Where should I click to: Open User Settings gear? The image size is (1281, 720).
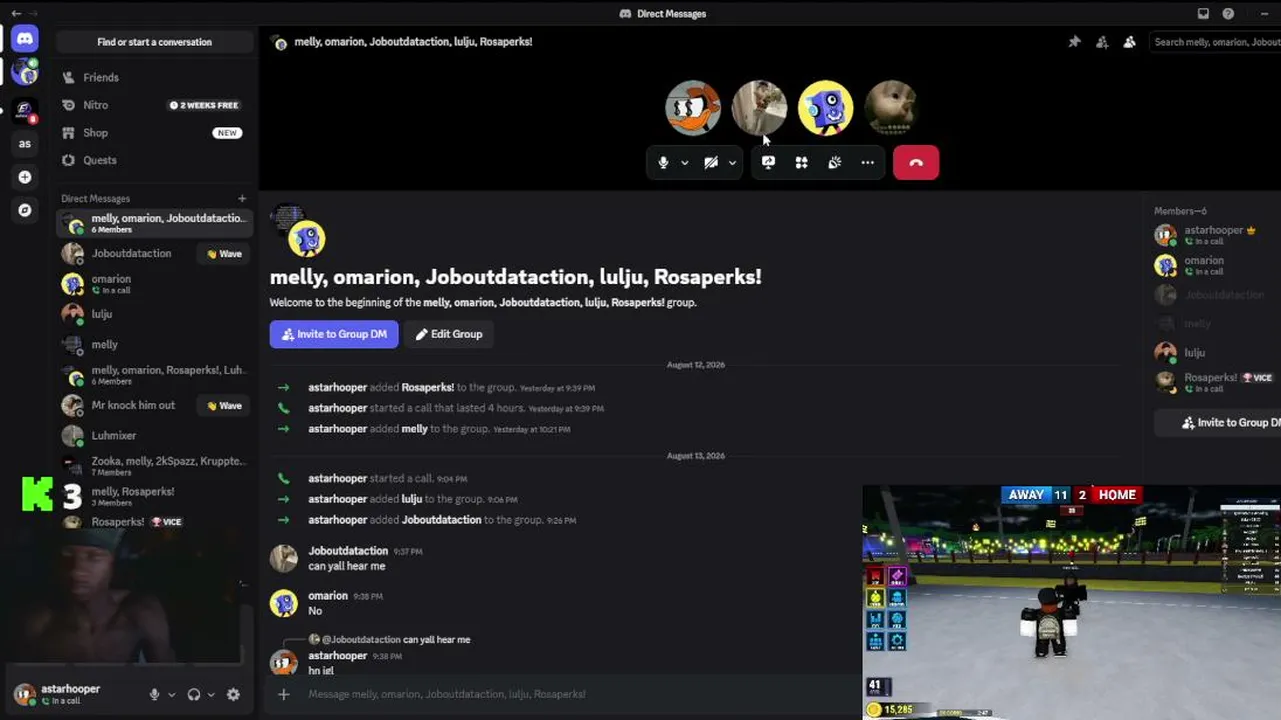tap(233, 695)
